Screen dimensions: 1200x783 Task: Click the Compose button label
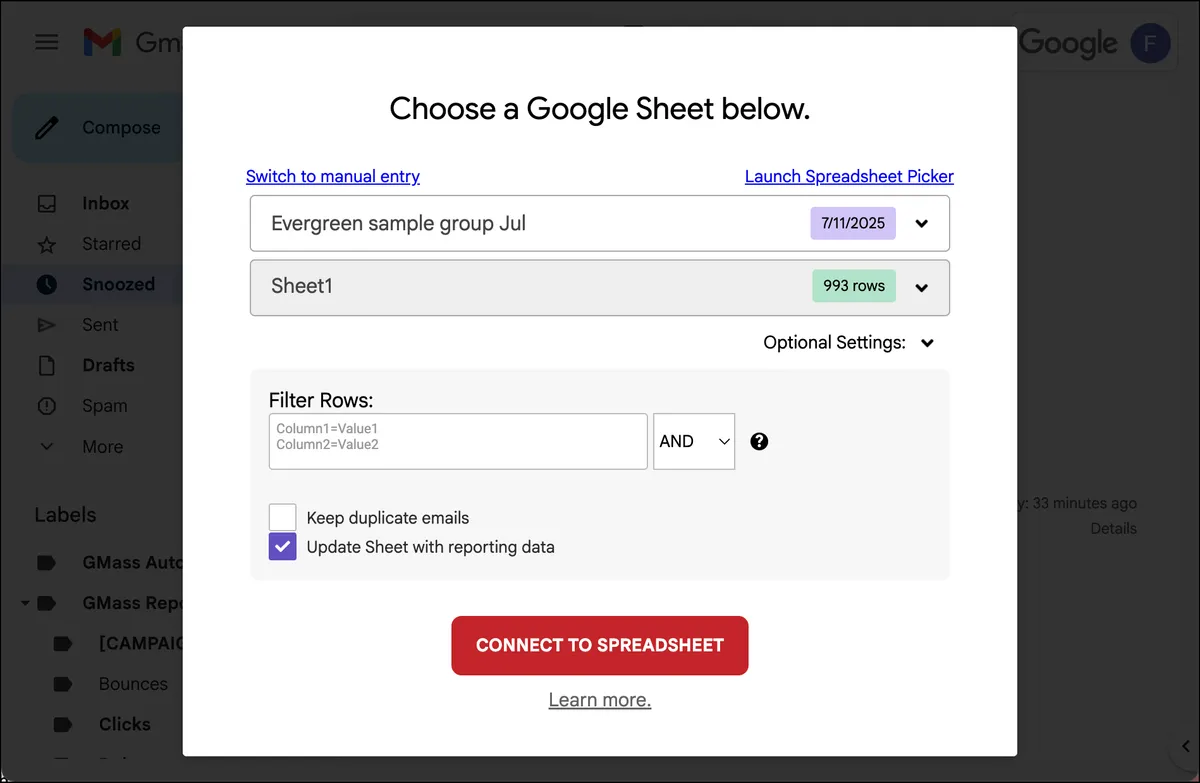point(121,128)
